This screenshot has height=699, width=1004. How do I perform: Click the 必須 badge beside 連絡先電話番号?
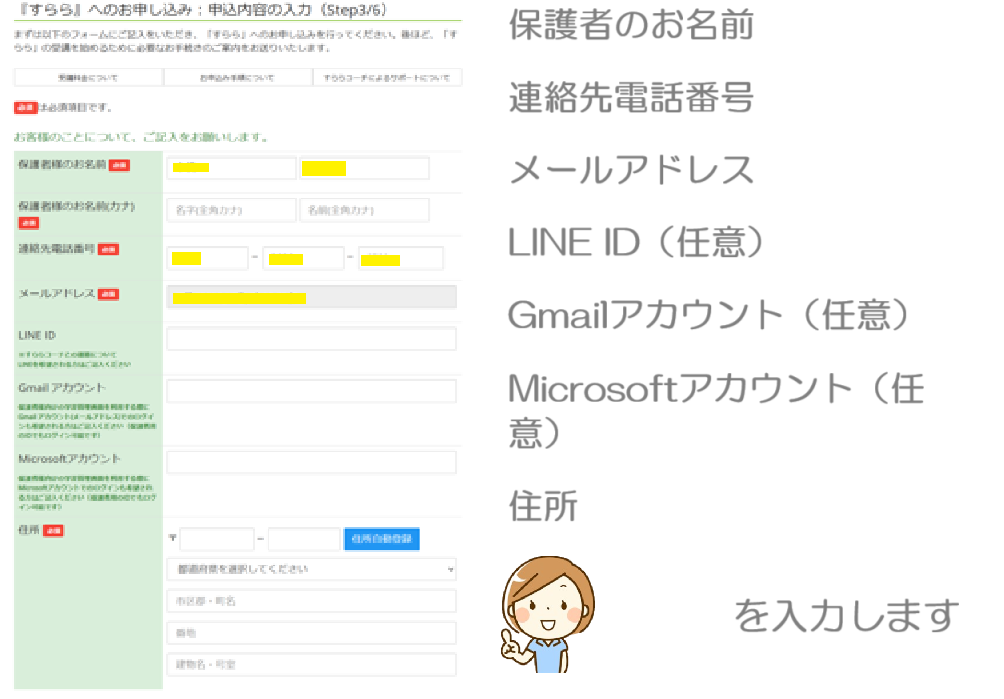(109, 248)
